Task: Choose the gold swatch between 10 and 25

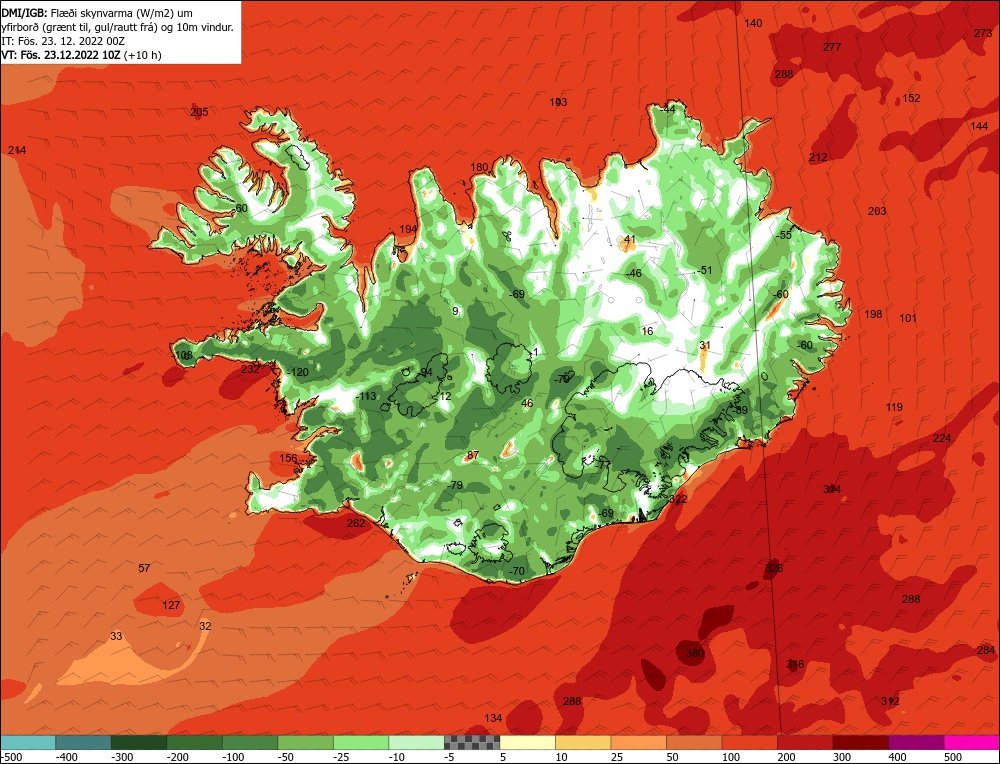Action: [x=583, y=742]
